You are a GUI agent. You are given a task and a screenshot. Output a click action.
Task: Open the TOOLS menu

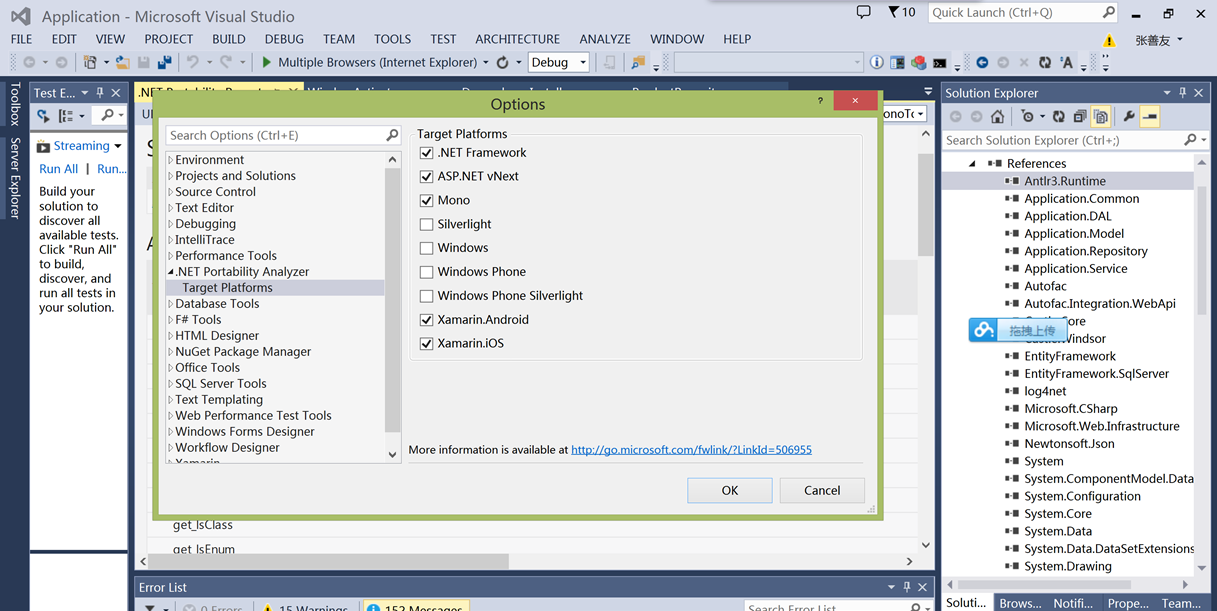(x=392, y=39)
